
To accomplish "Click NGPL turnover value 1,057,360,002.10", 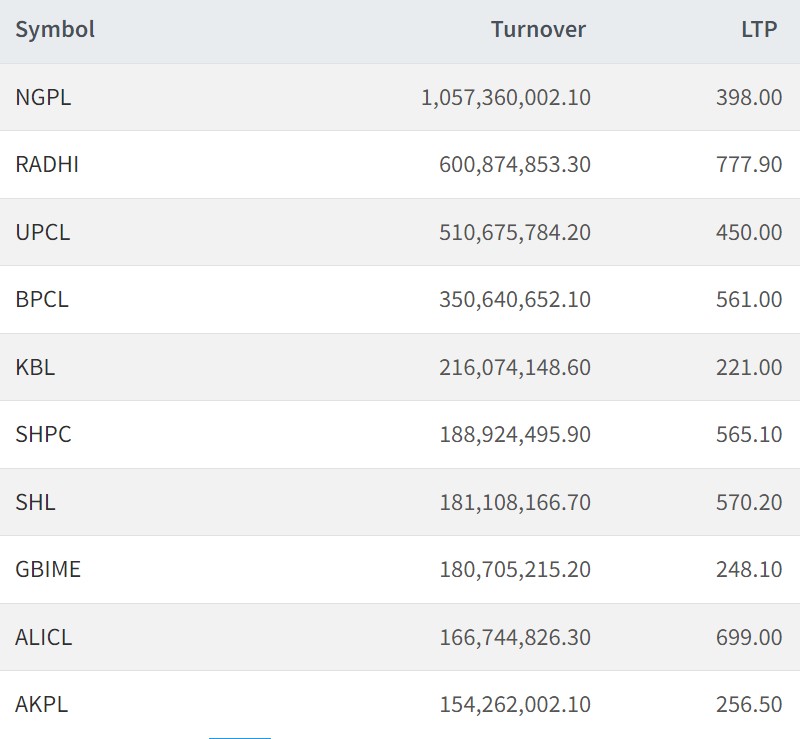I will click(x=506, y=97).
